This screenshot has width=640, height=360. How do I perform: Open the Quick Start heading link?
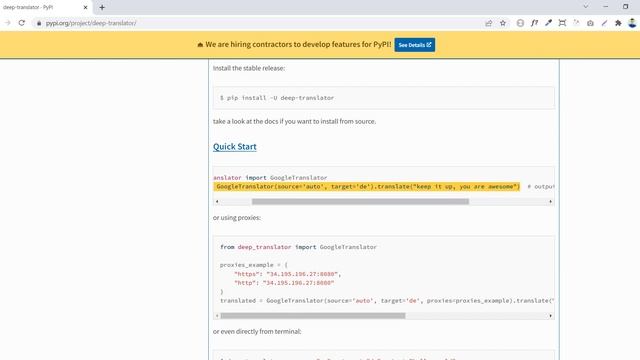(235, 147)
